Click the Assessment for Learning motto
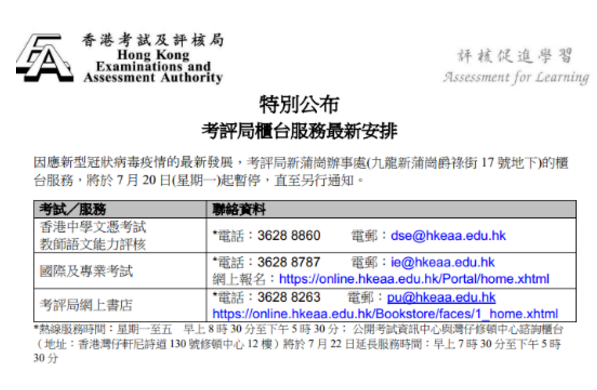Screen dimensions: 597x390 tap(516, 78)
